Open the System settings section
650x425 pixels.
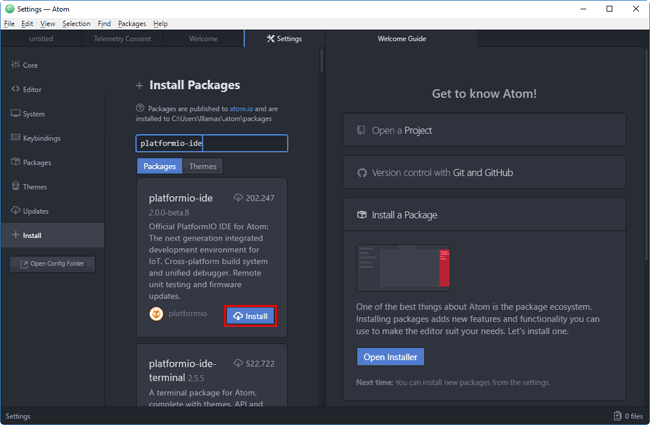pyautogui.click(x=52, y=114)
